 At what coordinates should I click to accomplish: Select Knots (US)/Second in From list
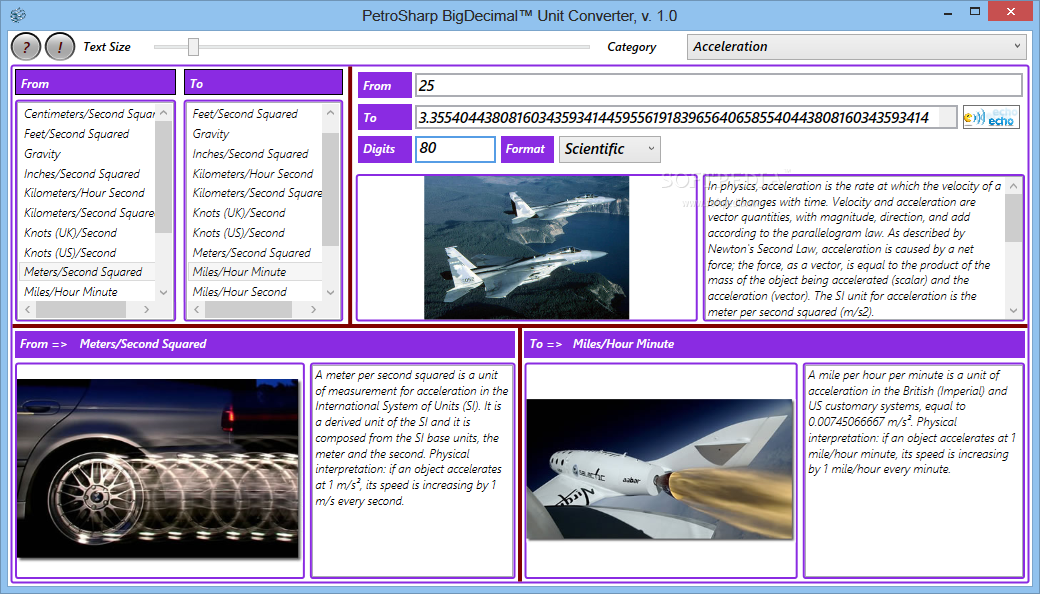88,253
